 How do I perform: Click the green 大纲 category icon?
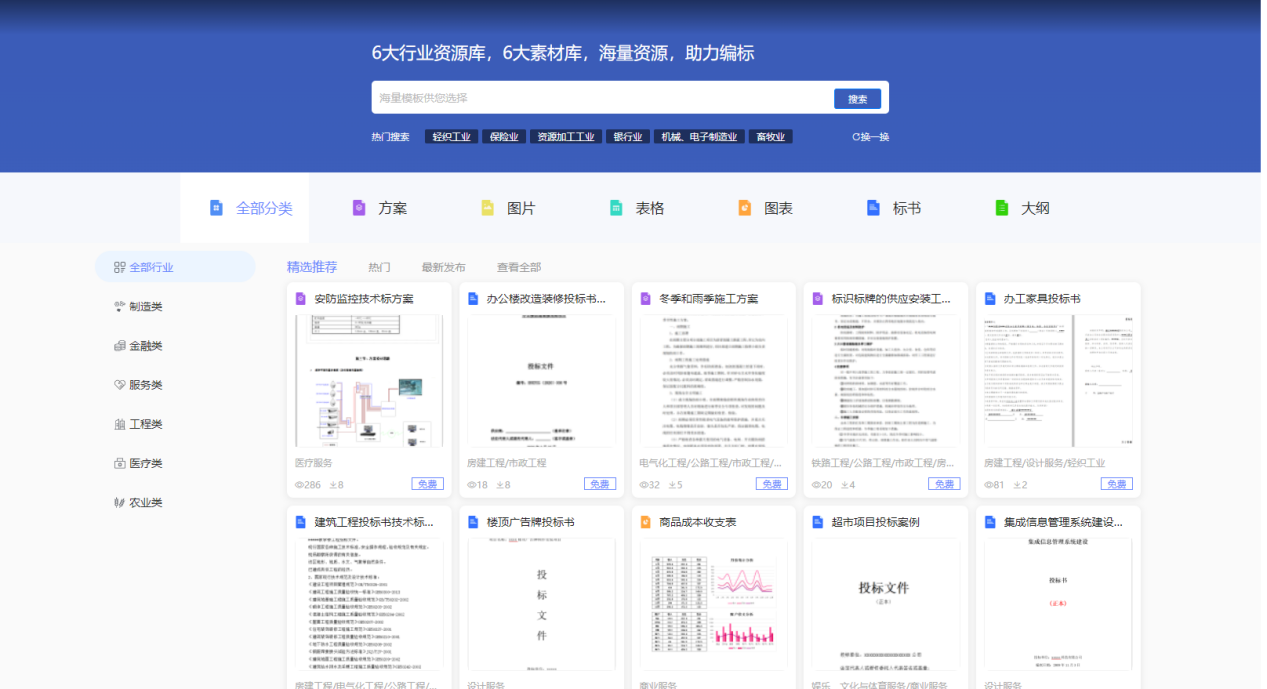click(1001, 208)
